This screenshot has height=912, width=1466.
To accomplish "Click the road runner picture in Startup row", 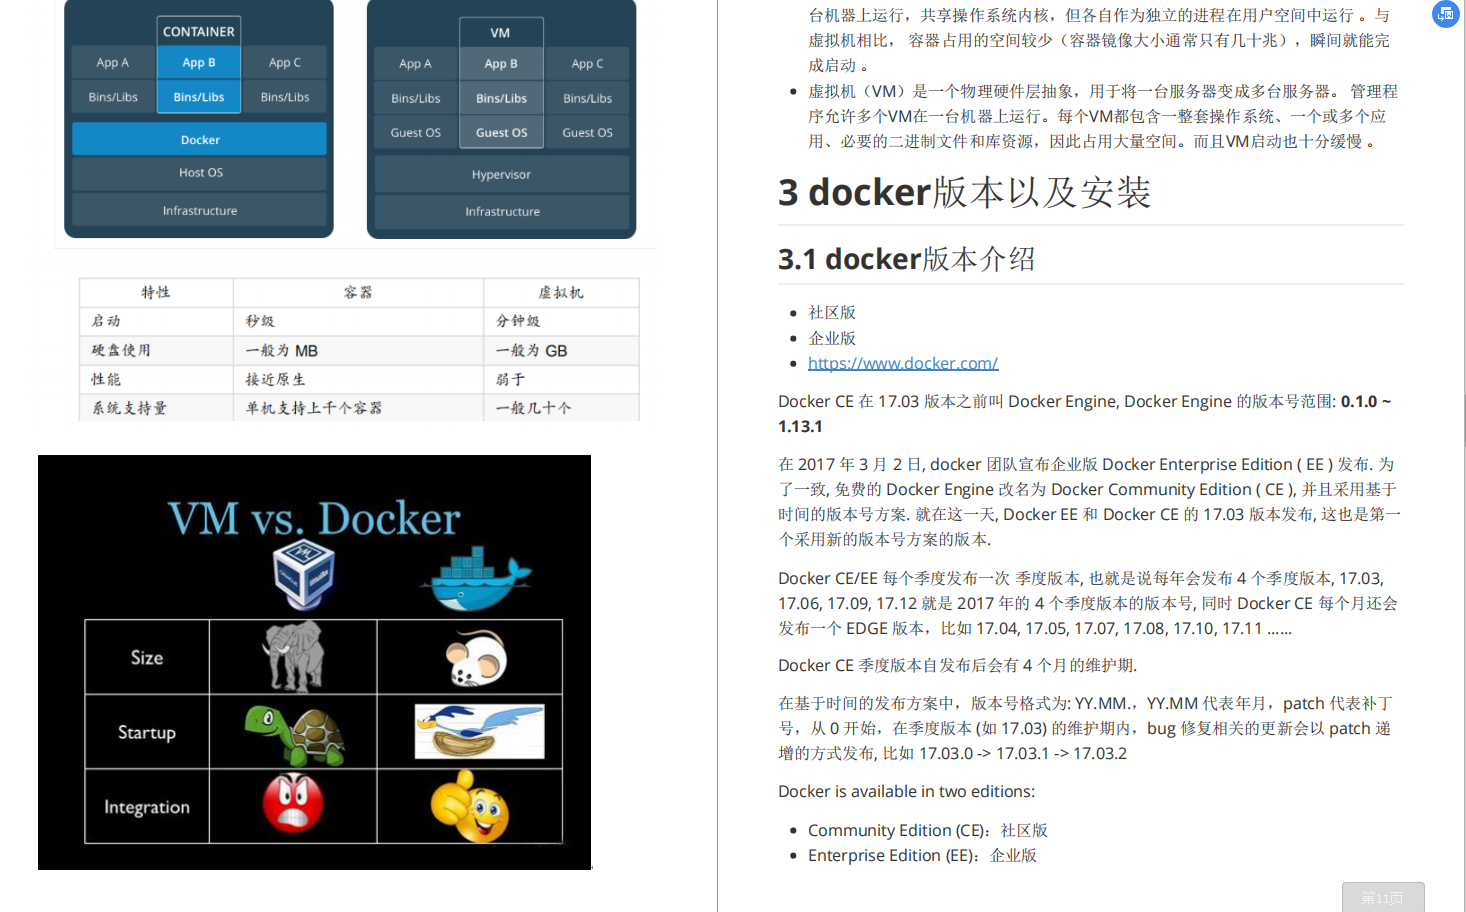I will click(x=480, y=731).
